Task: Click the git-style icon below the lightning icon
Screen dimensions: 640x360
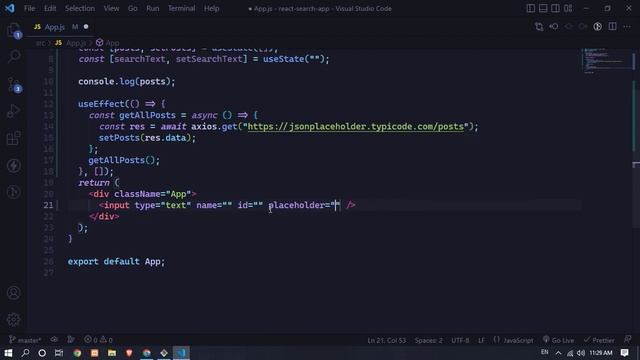Action: 13,192
